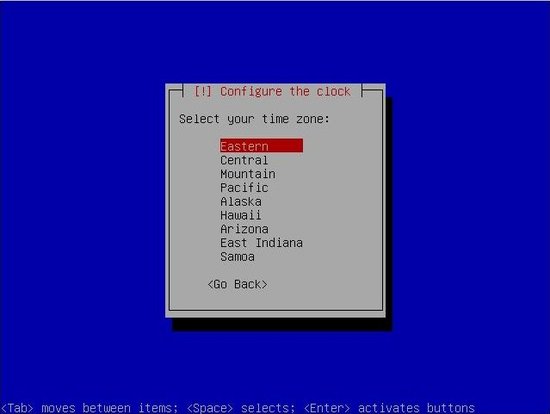Select the Eastern time zone

[x=261, y=146]
